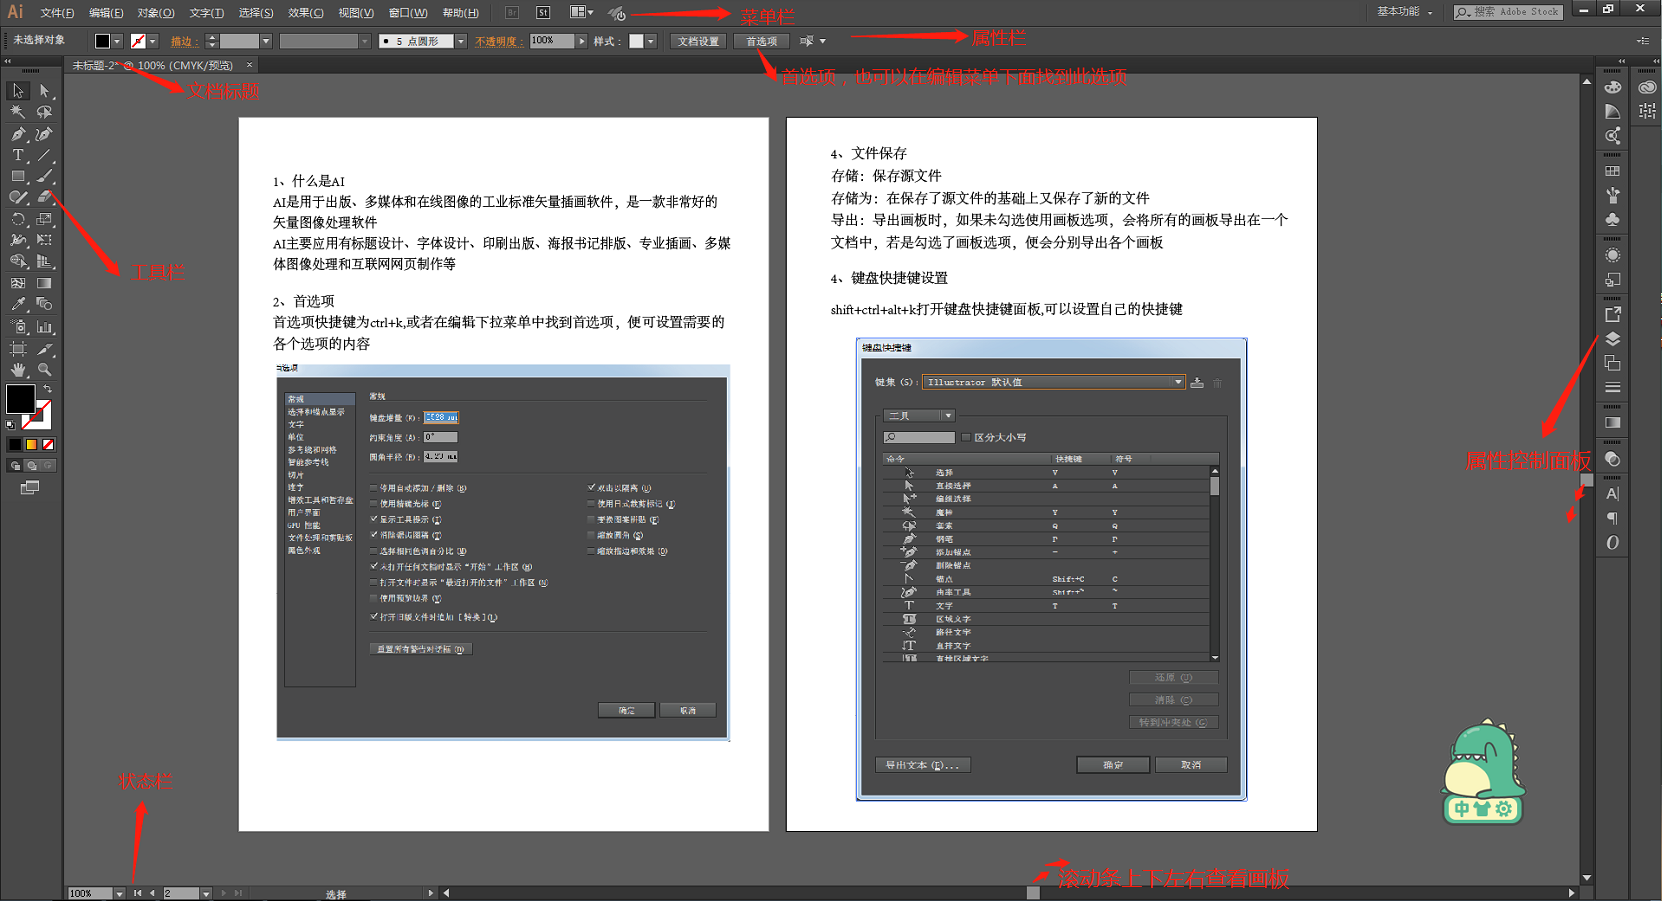Open the Layers panel icon
Viewport: 1662px width, 901px height.
click(1612, 340)
